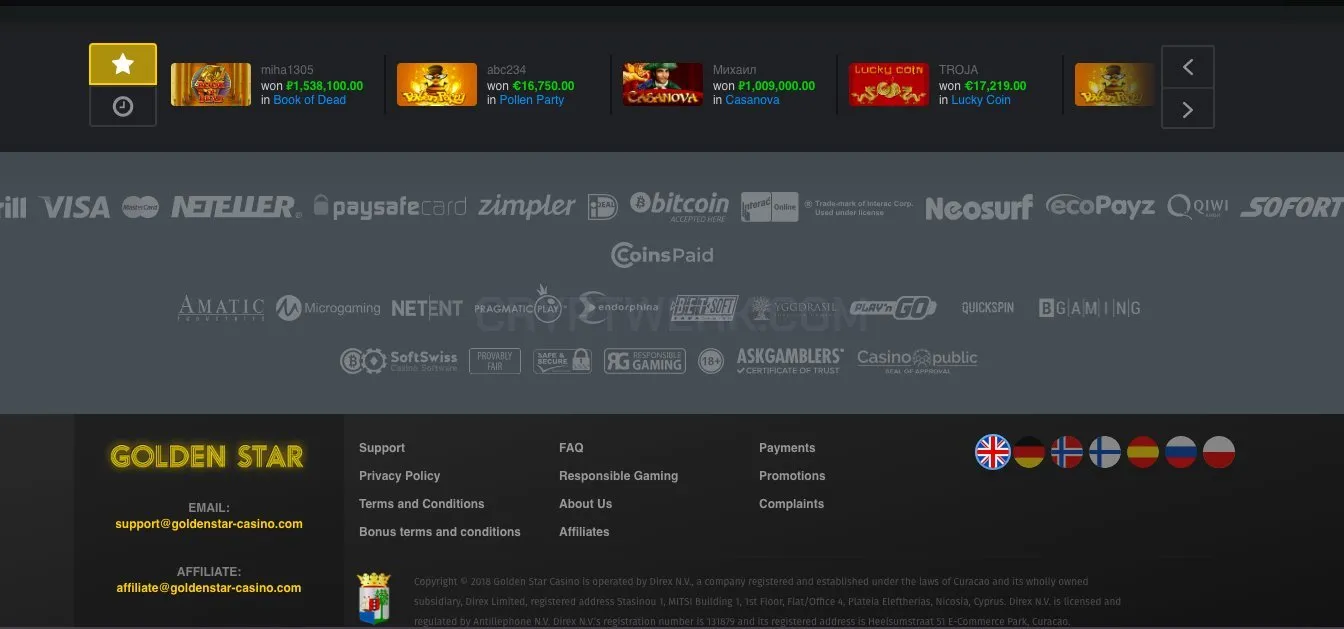Open the Terms and Conditions link

[x=422, y=504]
